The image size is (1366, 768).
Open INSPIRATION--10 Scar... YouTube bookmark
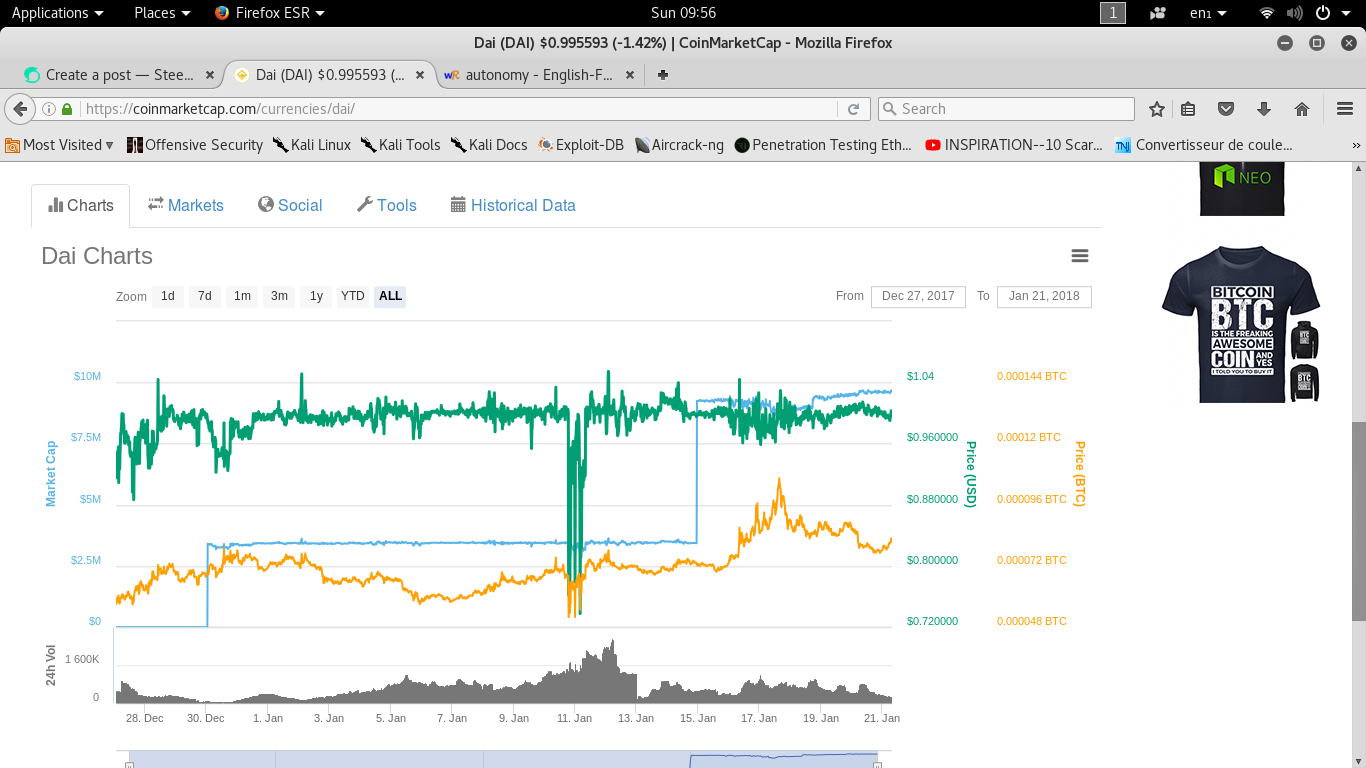click(x=1014, y=145)
